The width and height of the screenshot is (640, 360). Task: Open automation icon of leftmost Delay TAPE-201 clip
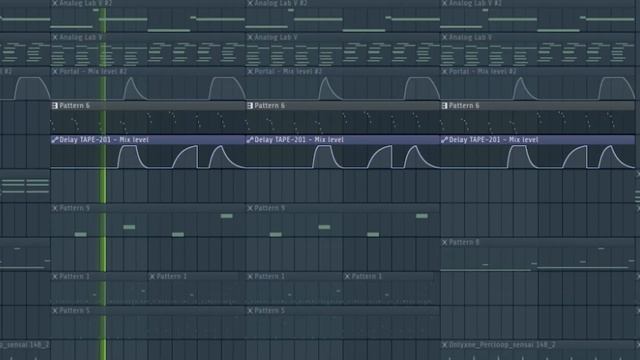(x=55, y=140)
